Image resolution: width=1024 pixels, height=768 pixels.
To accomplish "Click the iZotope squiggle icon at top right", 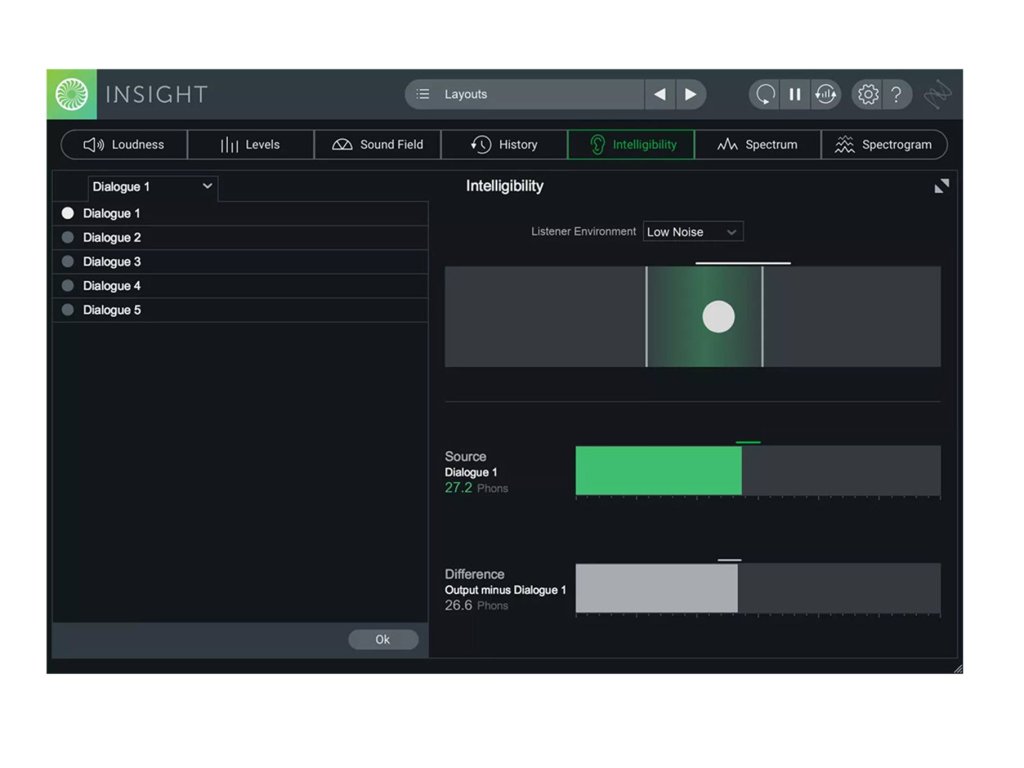I will [x=938, y=94].
